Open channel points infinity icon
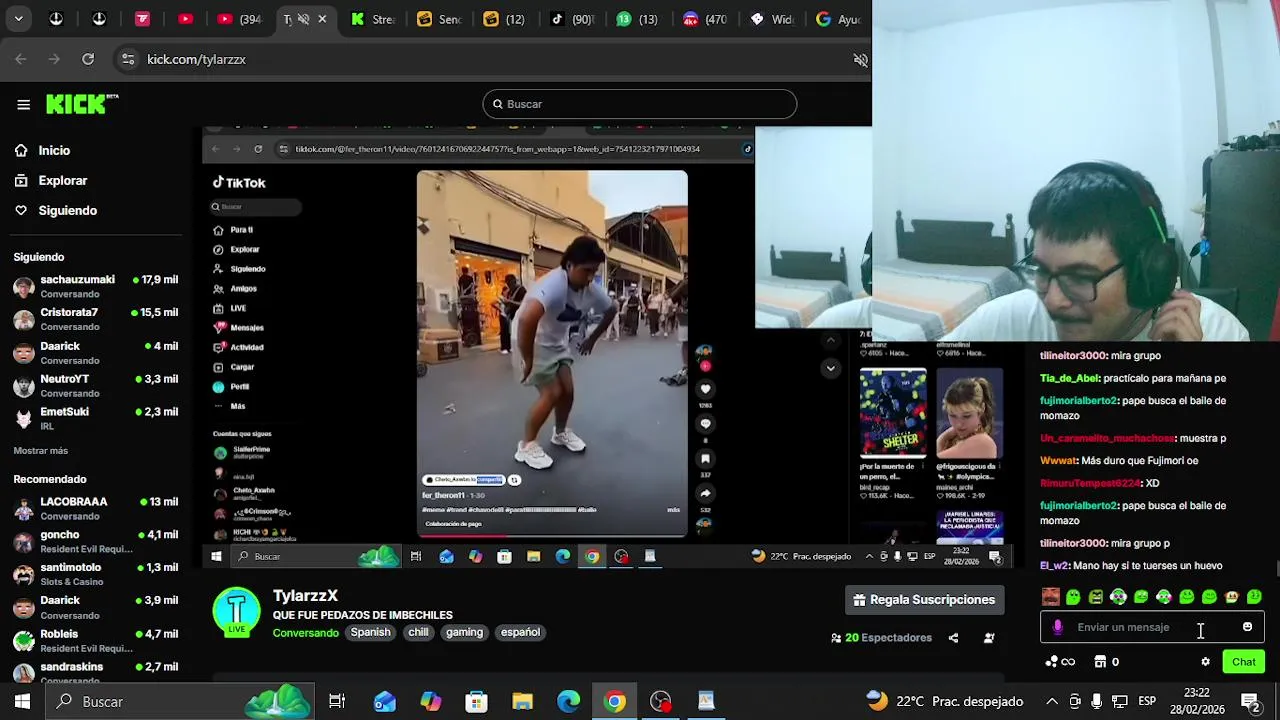The width and height of the screenshot is (1280, 720). click(1060, 662)
